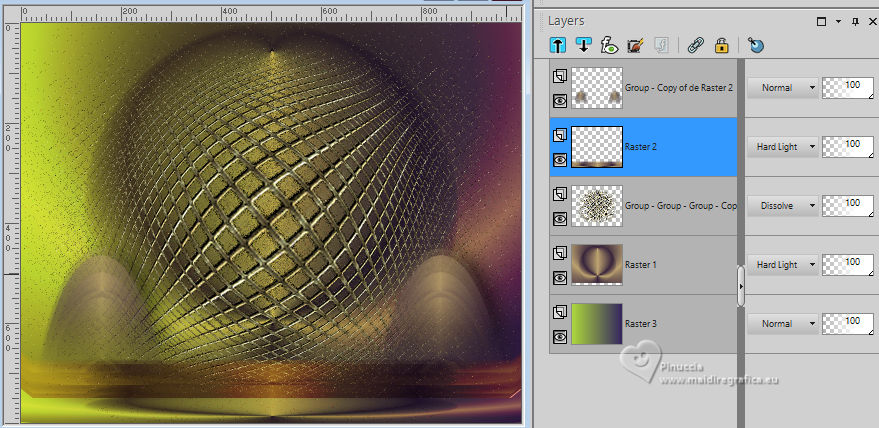Hide the Raster 1 layer

(x=559, y=278)
